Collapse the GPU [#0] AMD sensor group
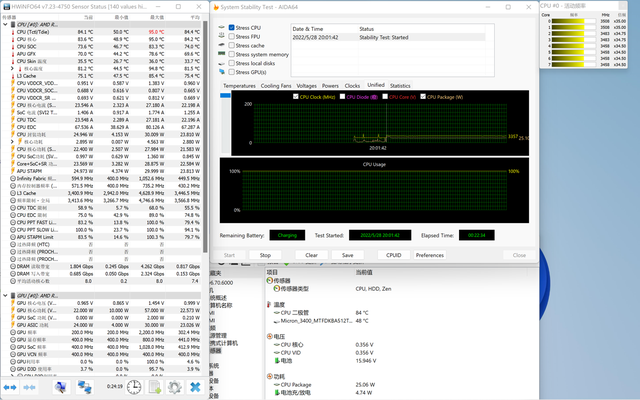The image size is (640, 400). [6, 297]
